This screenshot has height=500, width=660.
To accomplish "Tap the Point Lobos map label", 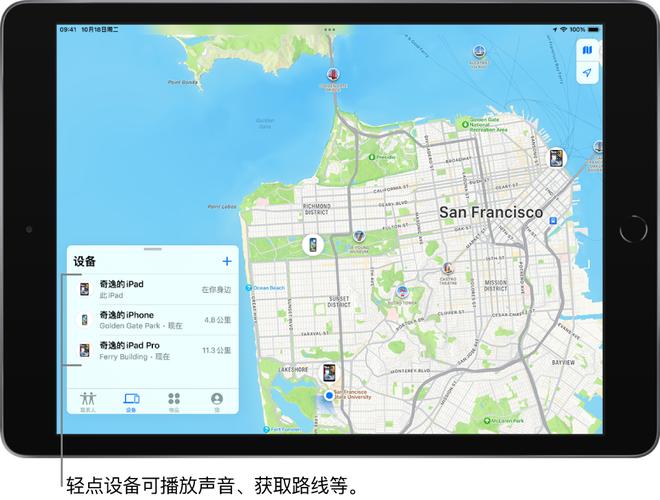I will click(222, 207).
